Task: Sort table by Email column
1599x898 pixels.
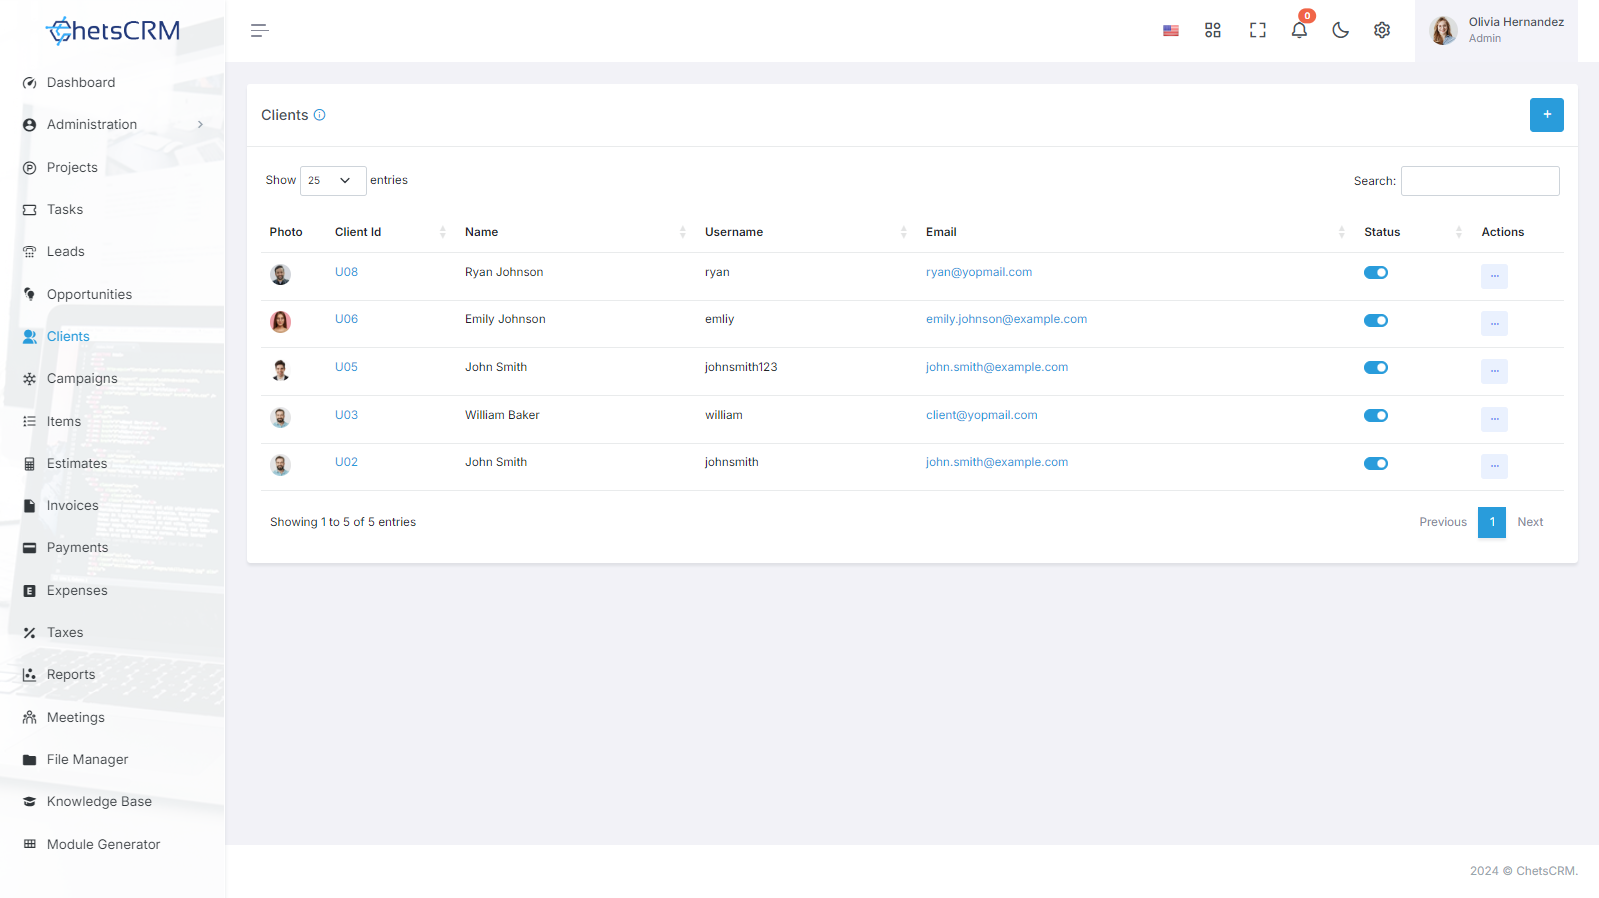Action: 1136,232
